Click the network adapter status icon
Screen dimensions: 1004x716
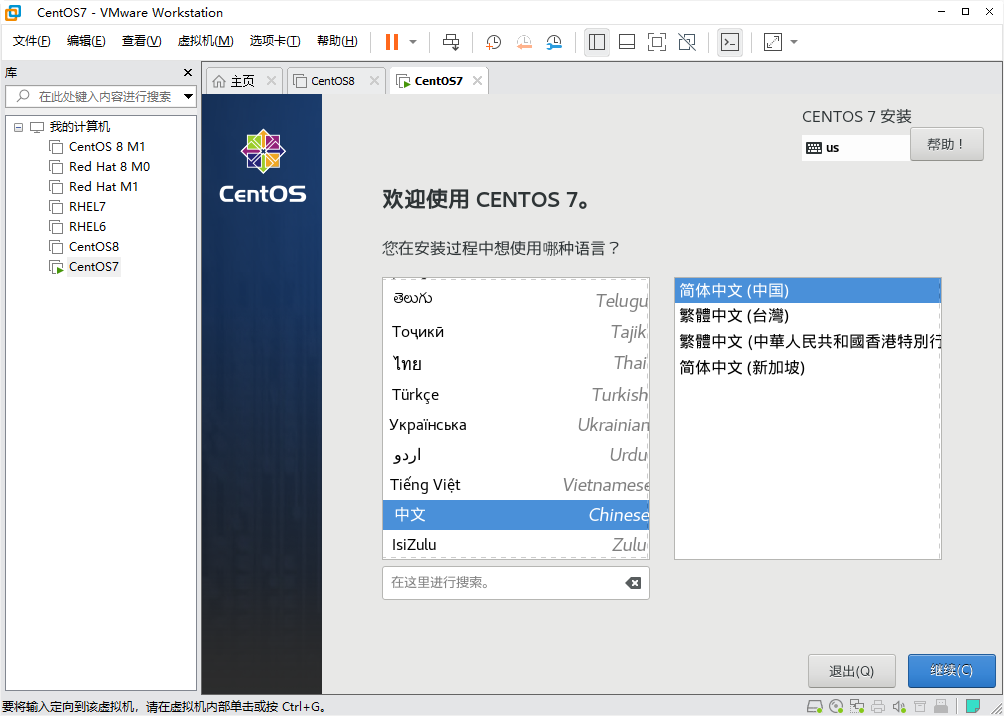click(x=857, y=707)
